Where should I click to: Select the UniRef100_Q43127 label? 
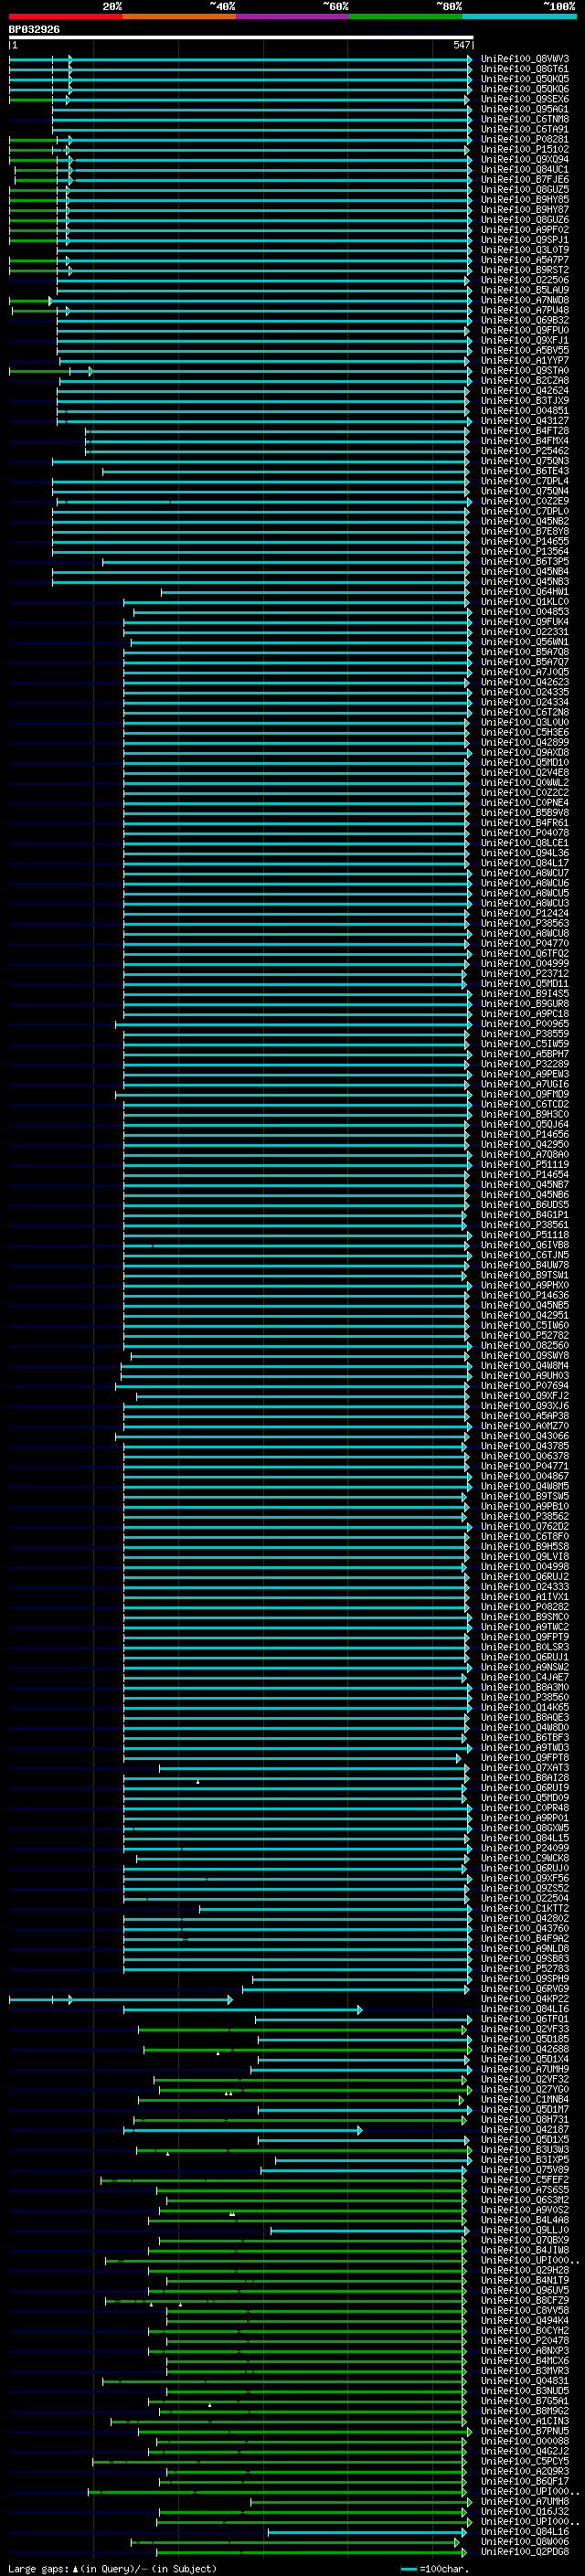[x=524, y=421]
